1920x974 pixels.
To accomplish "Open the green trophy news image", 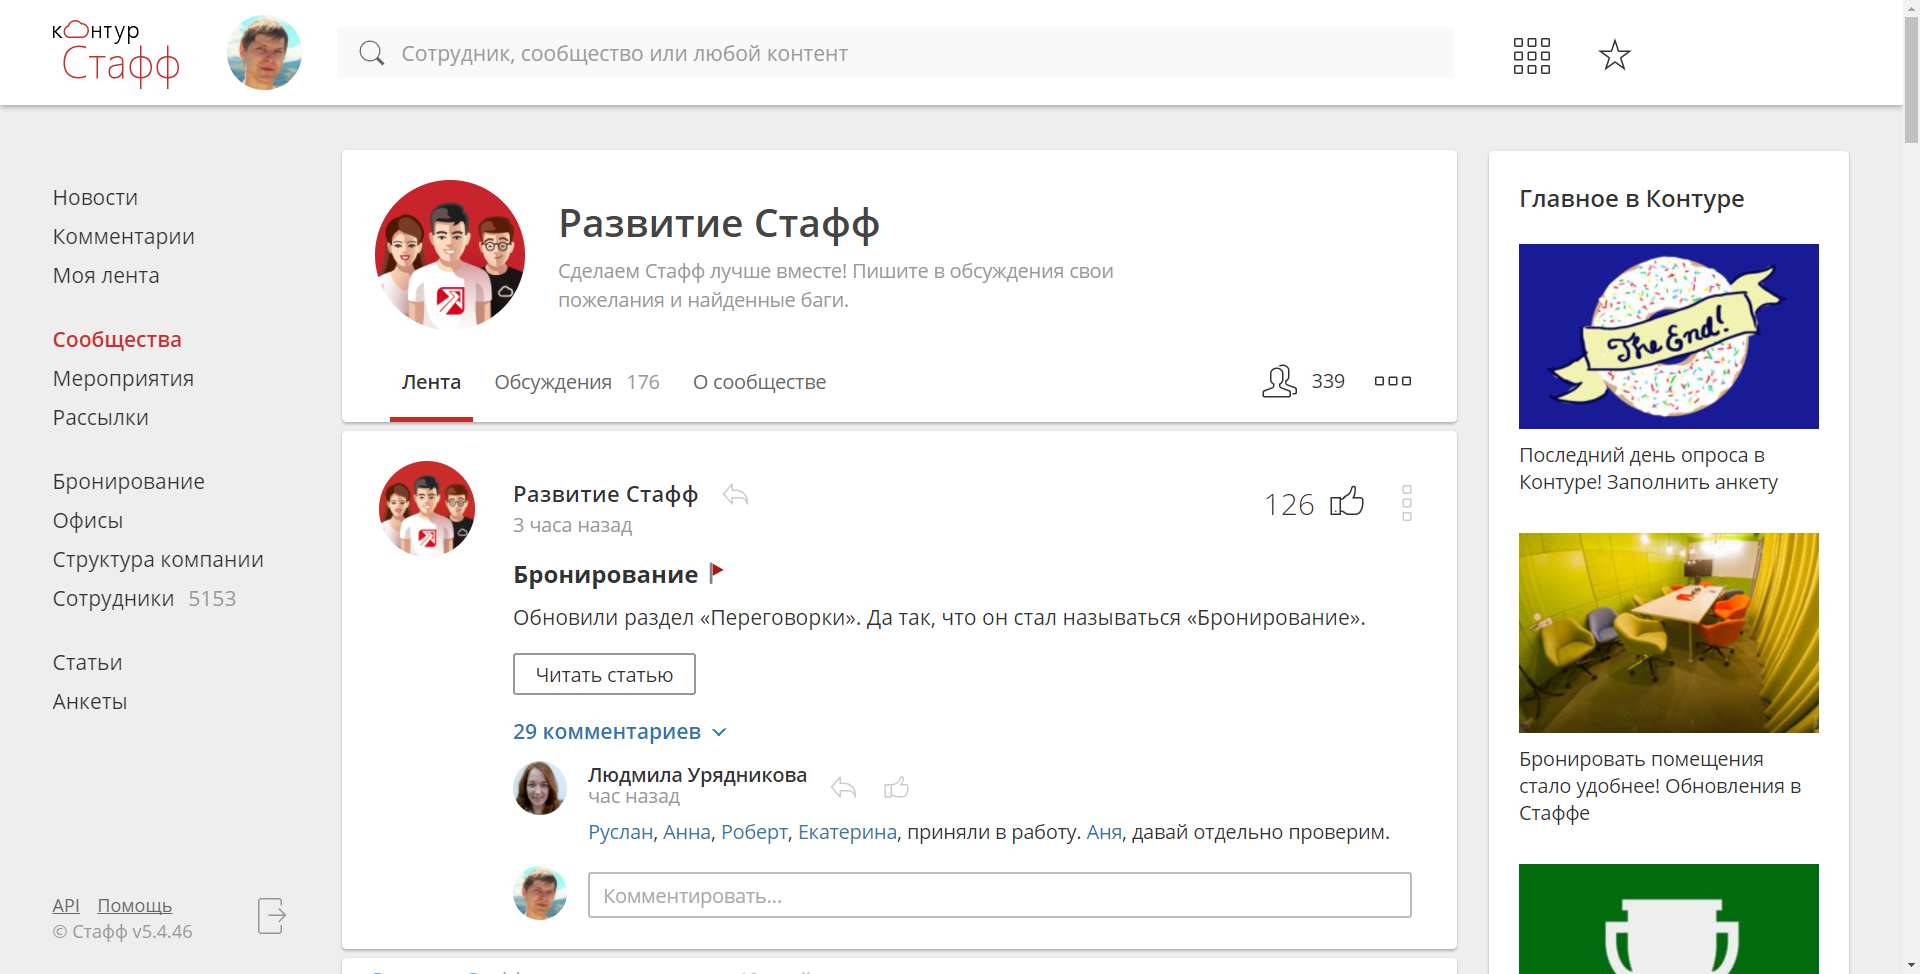I will point(1668,919).
